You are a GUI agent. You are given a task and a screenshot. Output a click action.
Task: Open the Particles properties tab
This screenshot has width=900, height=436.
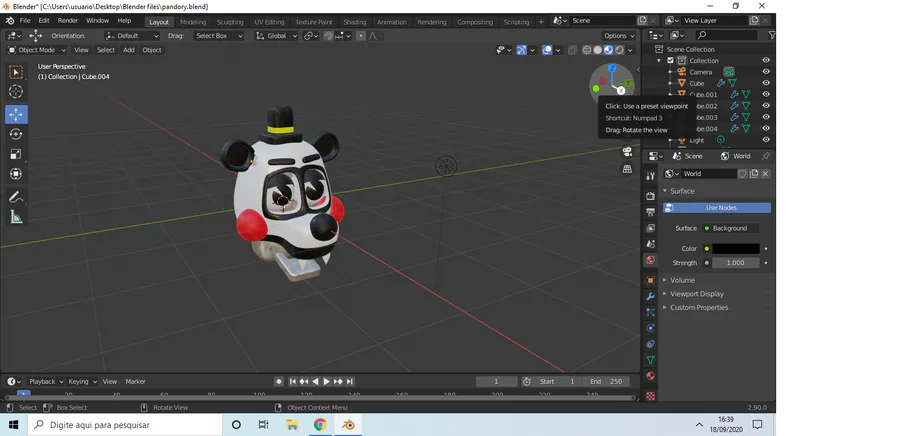pyautogui.click(x=650, y=313)
